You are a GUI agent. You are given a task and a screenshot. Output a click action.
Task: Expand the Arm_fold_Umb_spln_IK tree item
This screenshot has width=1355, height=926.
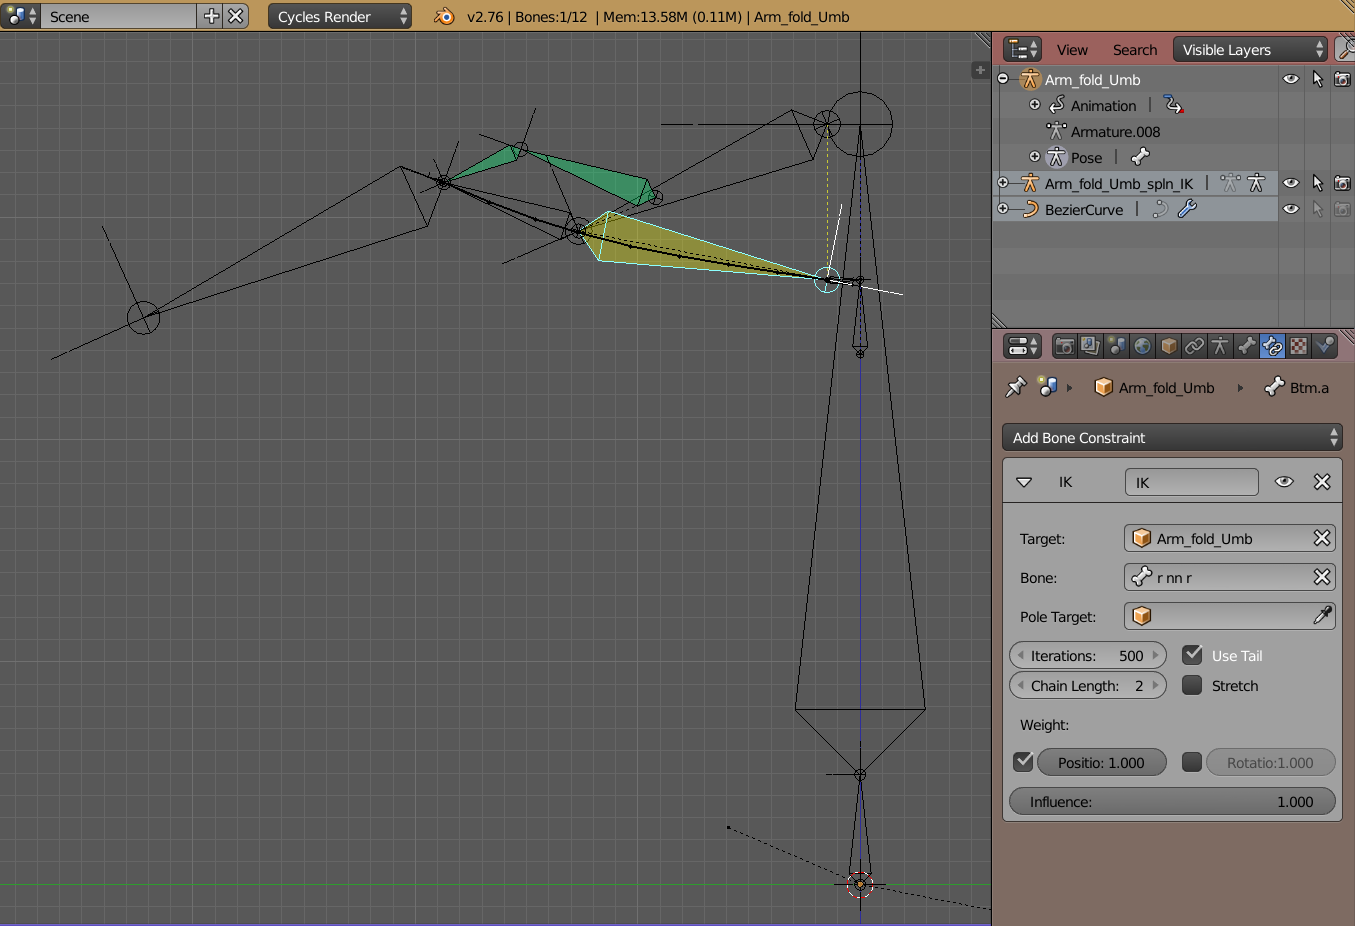1003,183
